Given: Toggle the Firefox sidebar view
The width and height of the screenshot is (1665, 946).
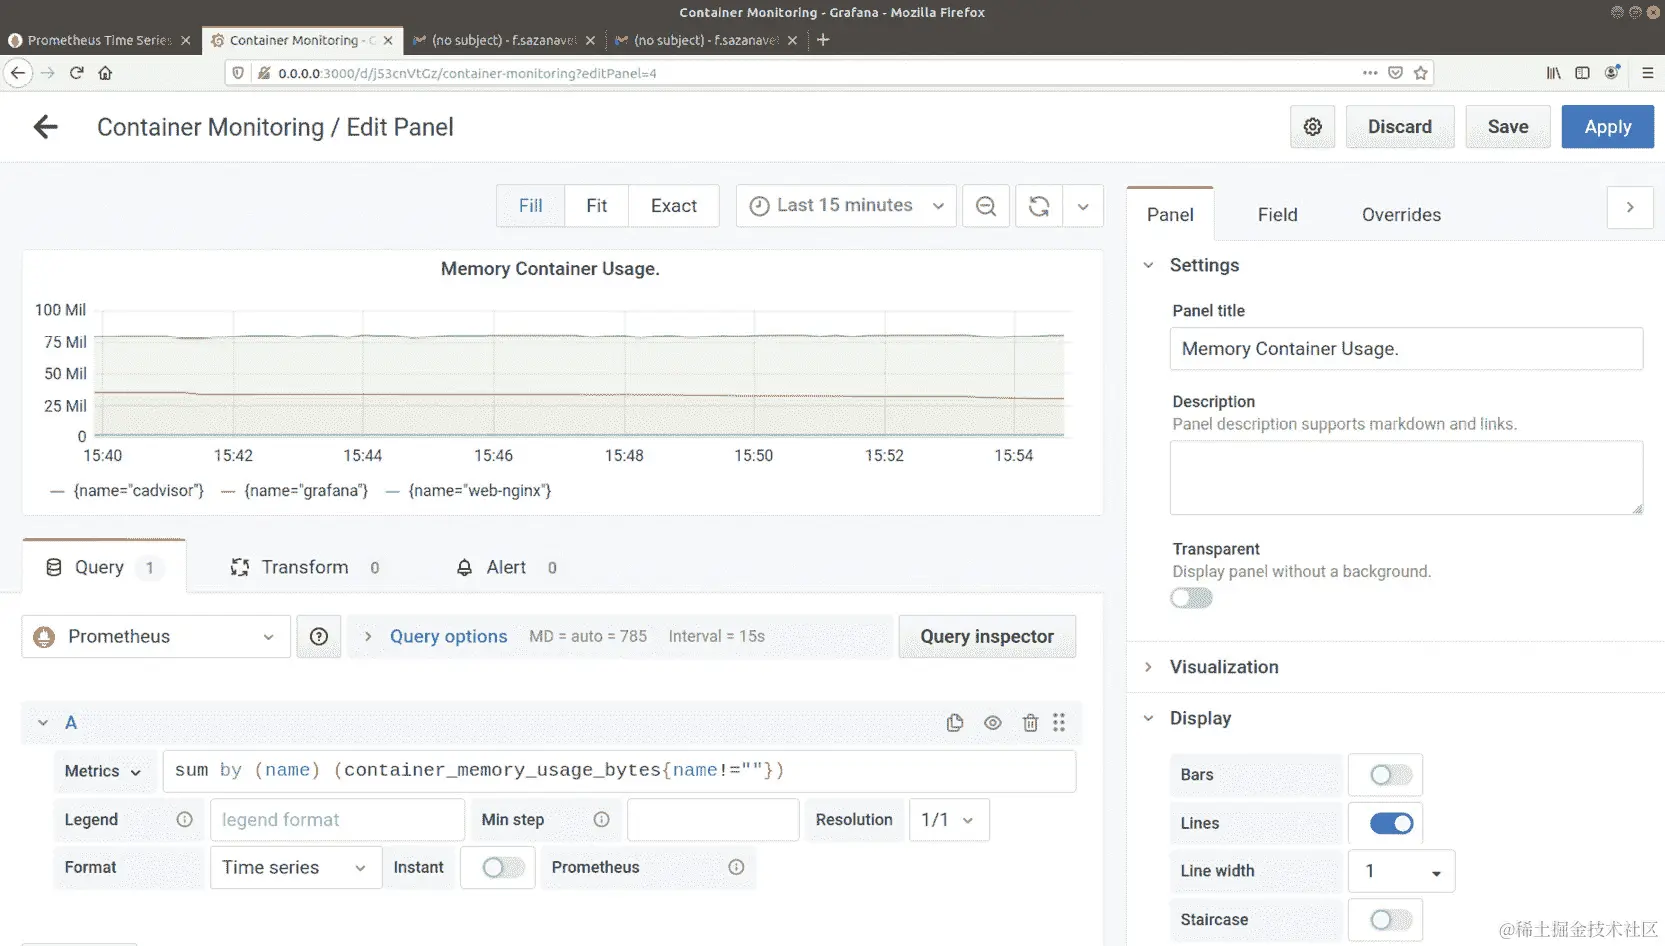Looking at the screenshot, I should click(x=1582, y=73).
